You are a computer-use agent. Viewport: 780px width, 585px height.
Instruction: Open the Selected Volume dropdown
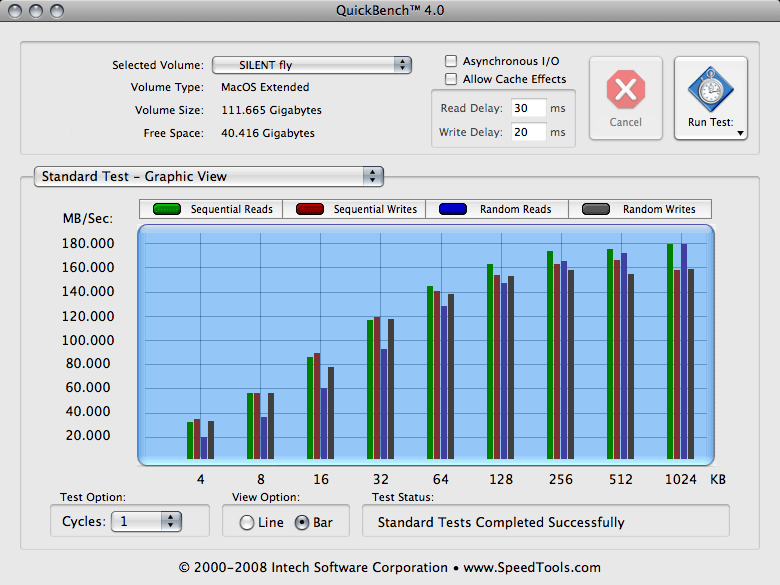pos(310,65)
